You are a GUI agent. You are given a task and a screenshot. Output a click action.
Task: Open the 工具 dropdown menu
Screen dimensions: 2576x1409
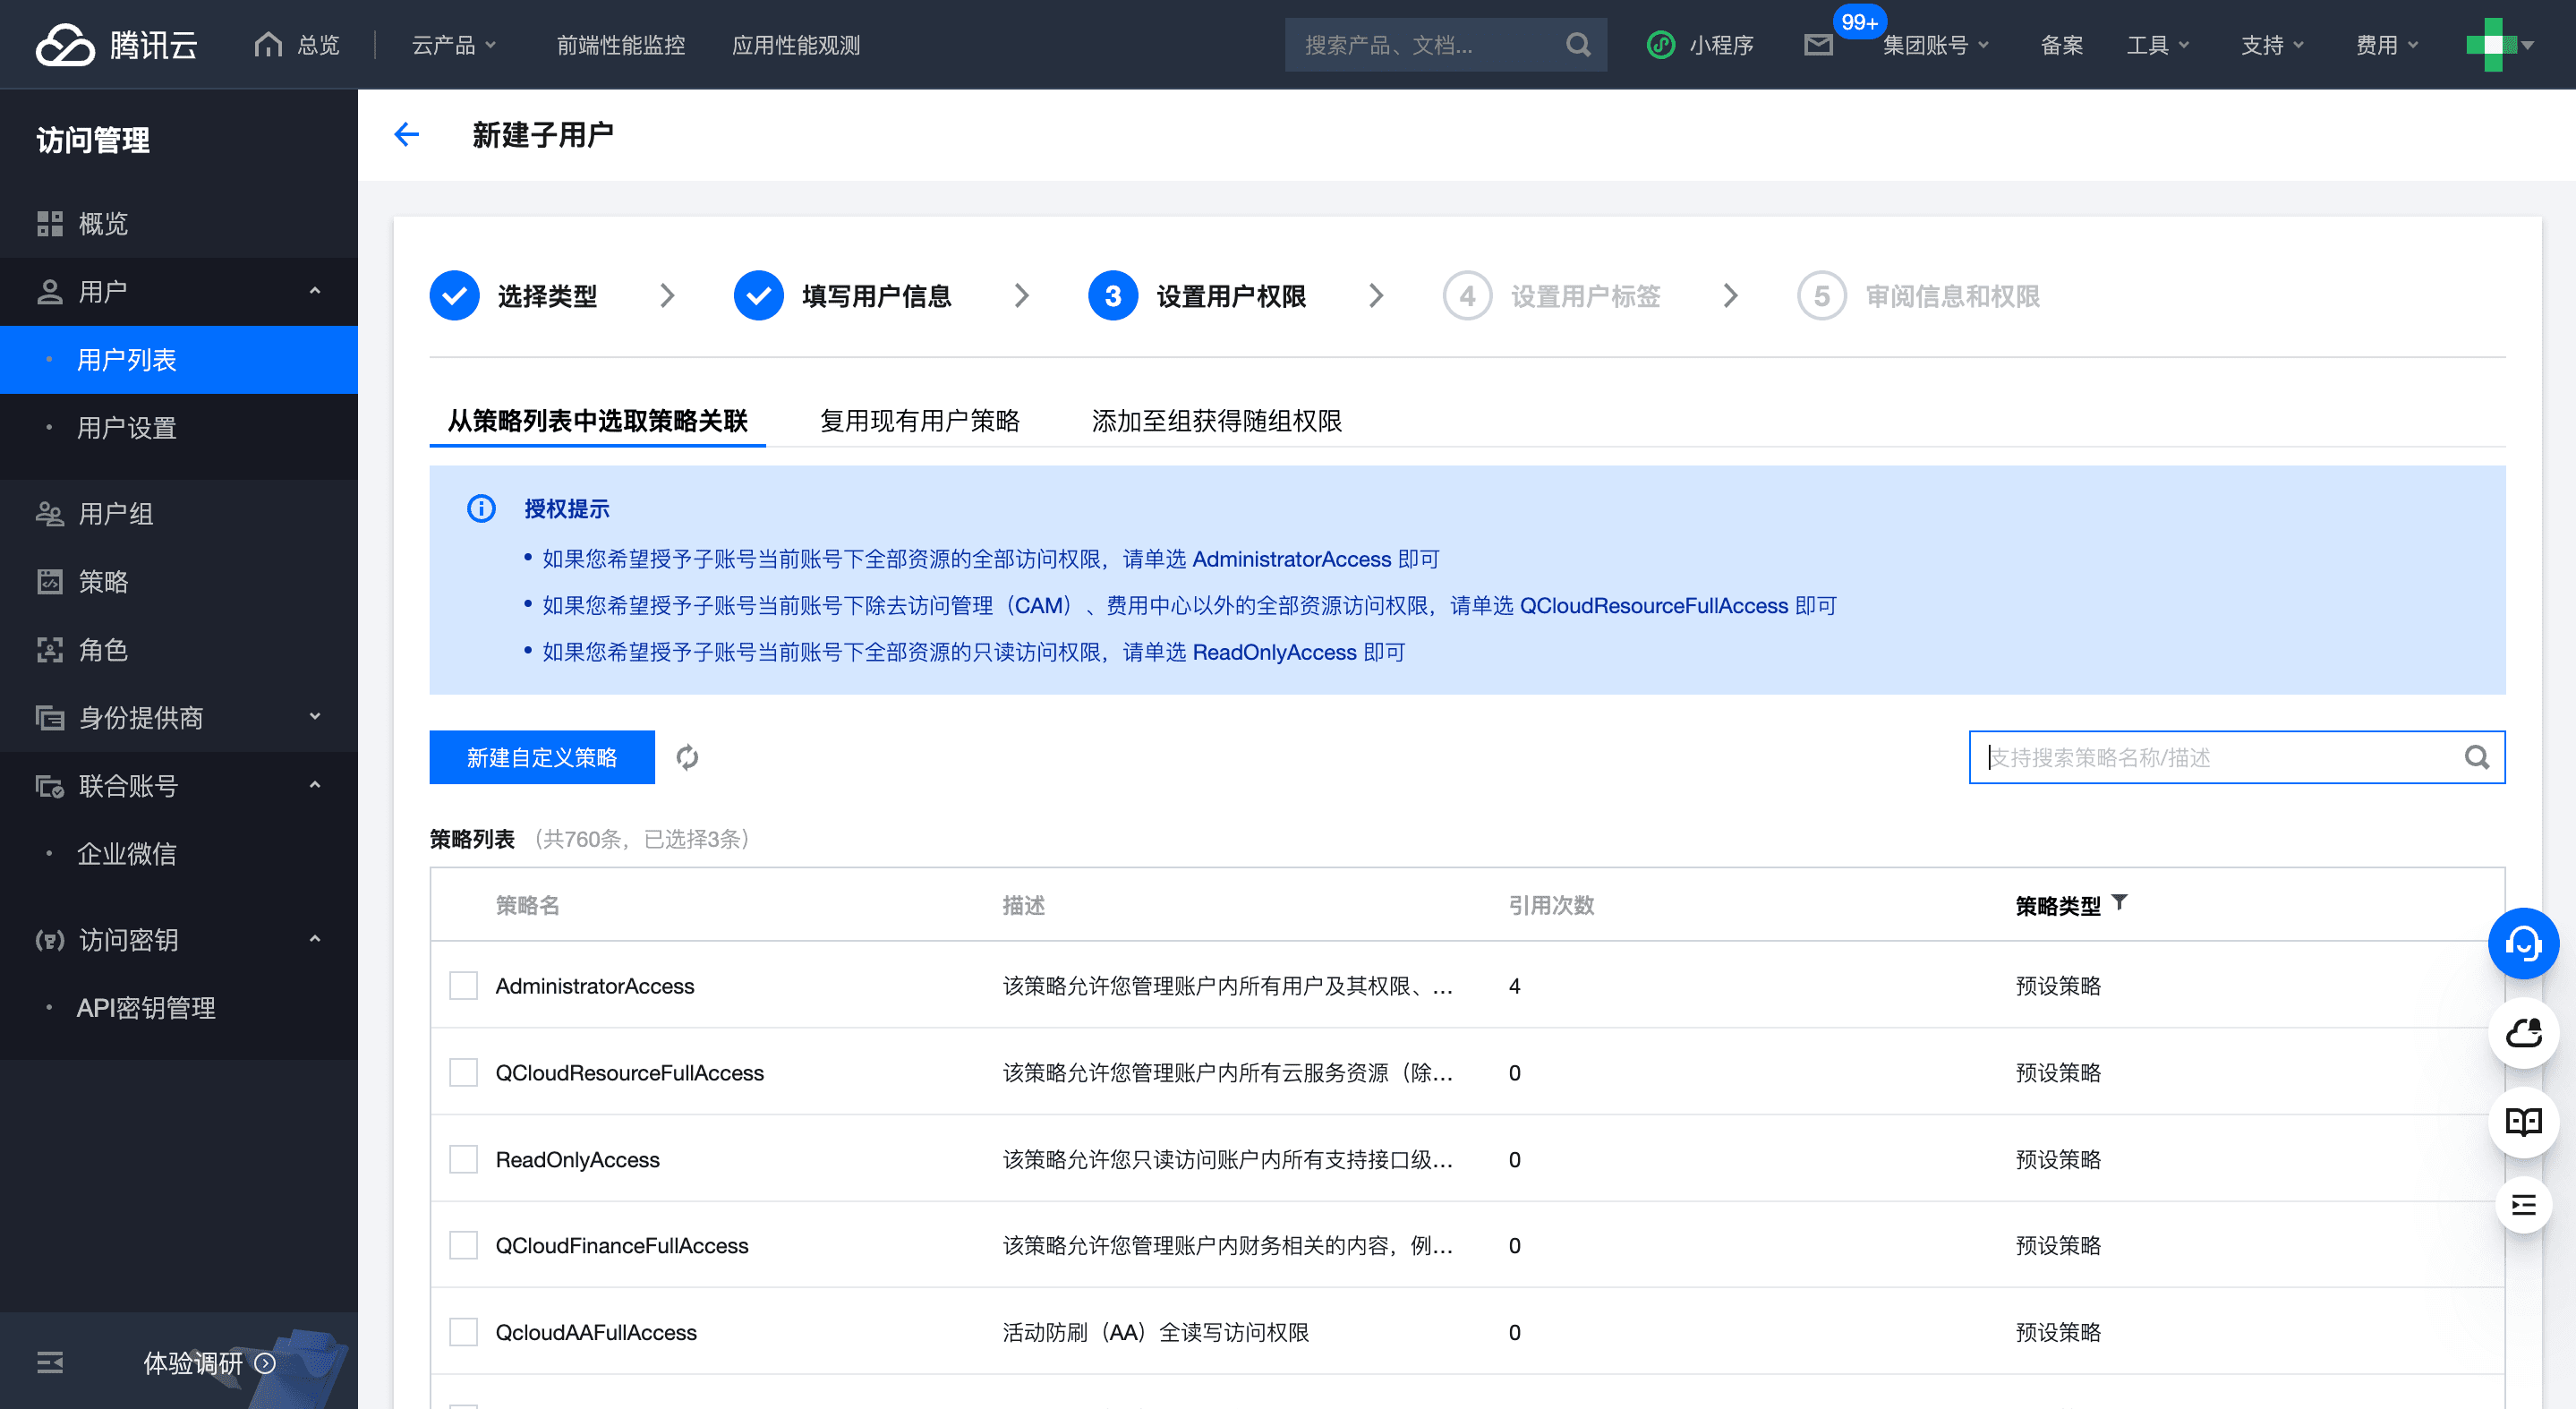(2158, 45)
